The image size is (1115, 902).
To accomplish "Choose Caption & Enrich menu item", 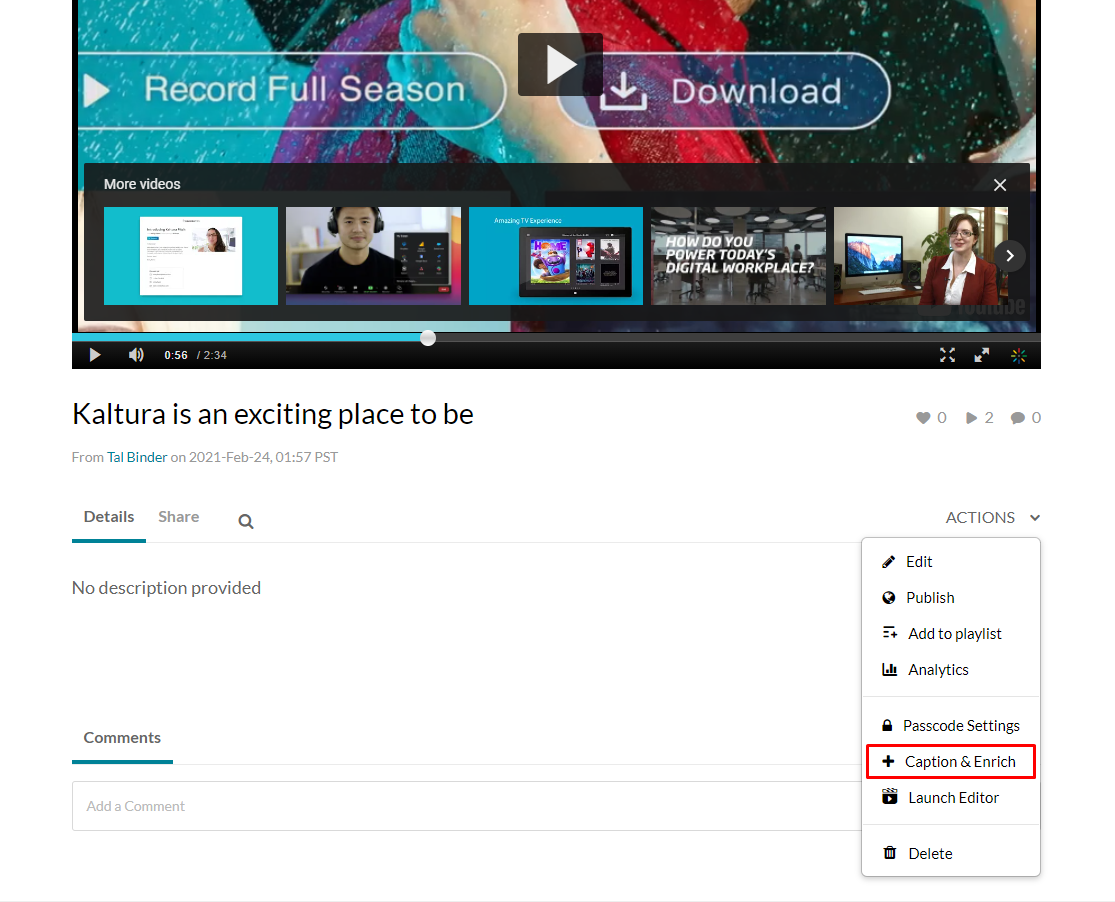I will pos(951,762).
